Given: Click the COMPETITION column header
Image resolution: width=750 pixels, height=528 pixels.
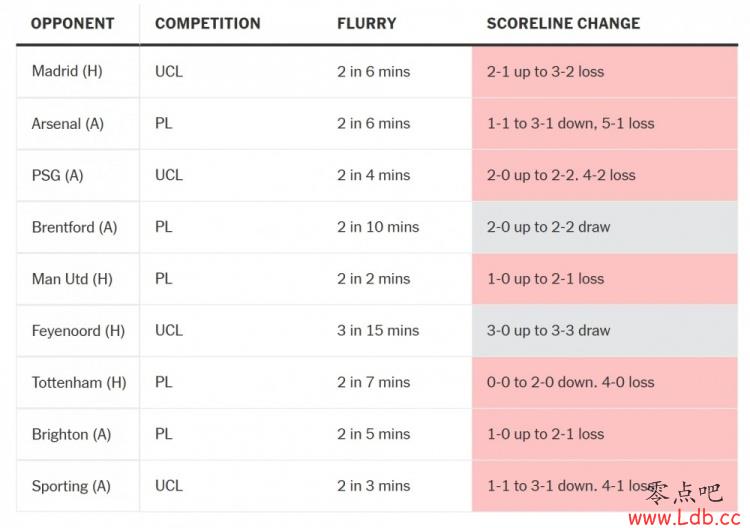Looking at the screenshot, I should 208,23.
